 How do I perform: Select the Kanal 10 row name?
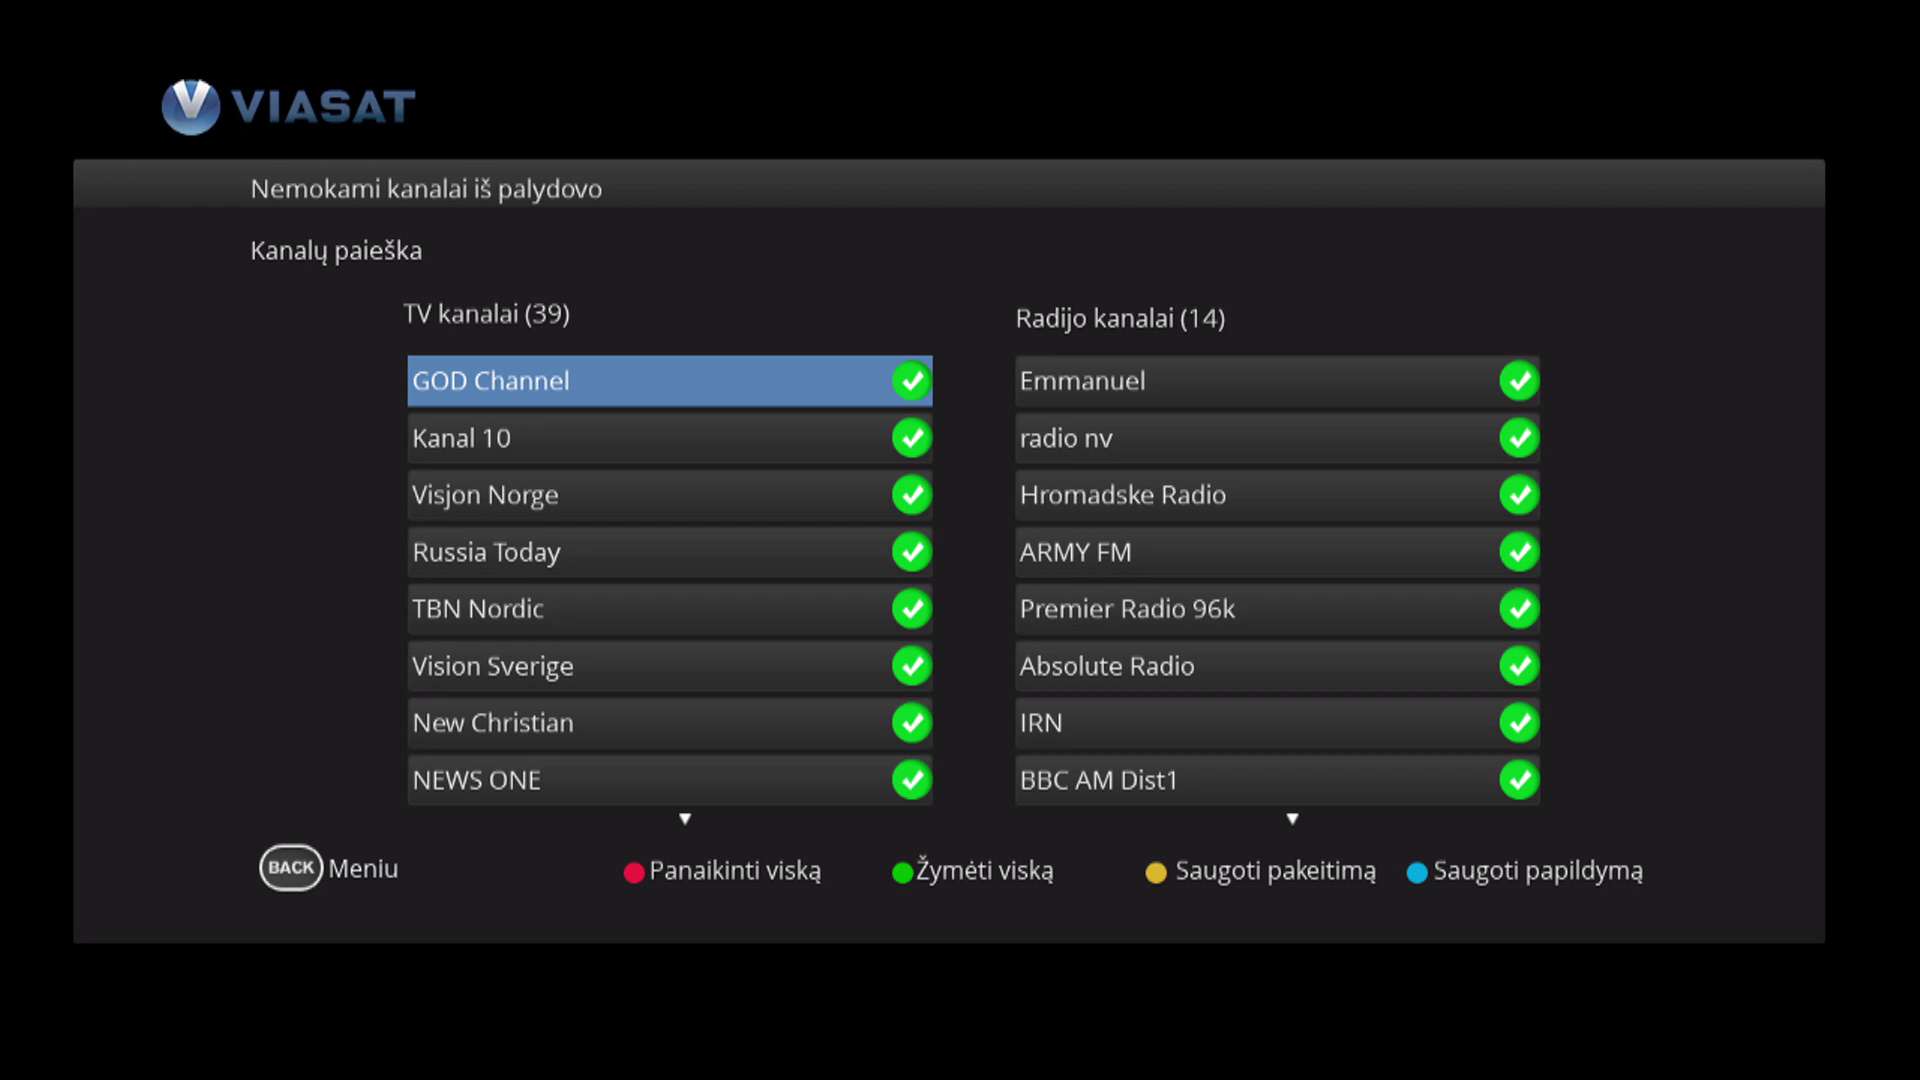pyautogui.click(x=462, y=438)
